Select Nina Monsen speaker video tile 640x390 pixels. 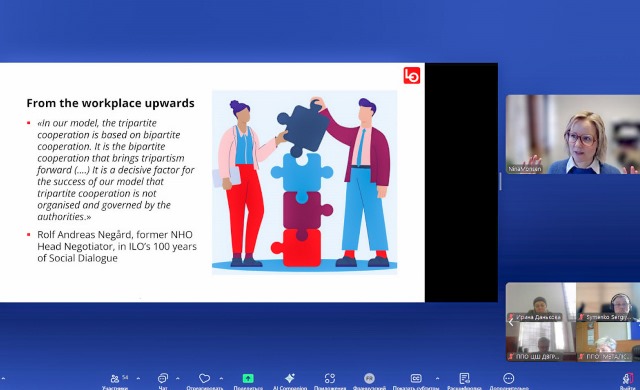coord(573,135)
